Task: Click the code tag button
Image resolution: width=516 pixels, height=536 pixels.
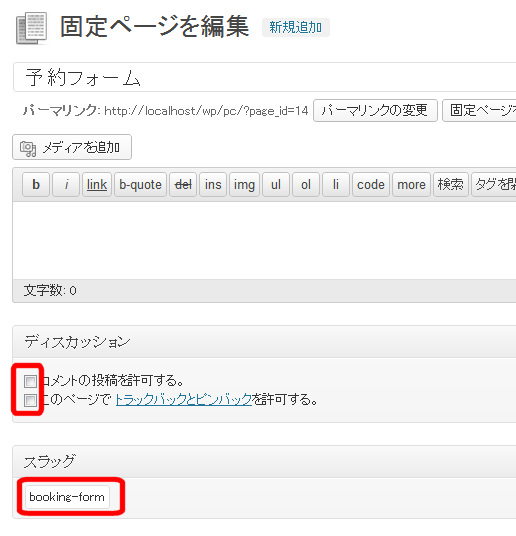Action: point(371,185)
